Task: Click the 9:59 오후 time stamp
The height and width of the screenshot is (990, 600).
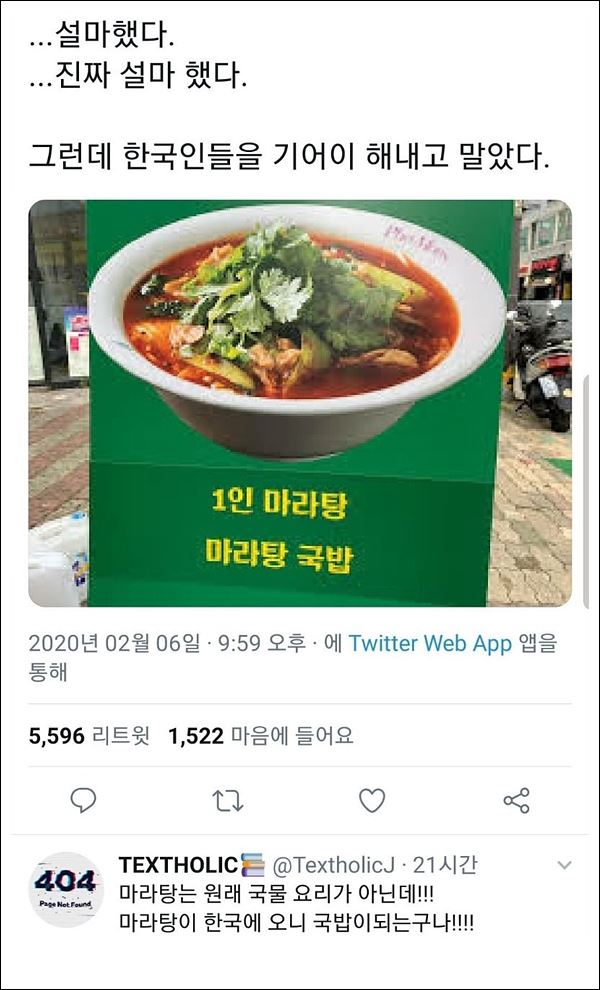Action: click(x=261, y=643)
